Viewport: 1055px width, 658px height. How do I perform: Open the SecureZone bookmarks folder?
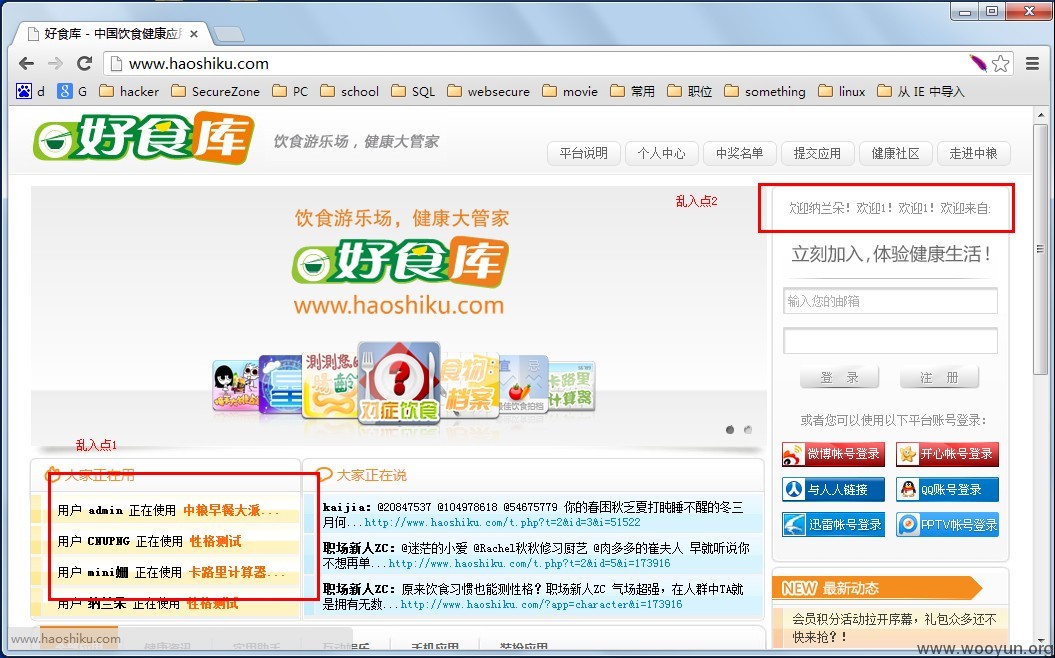click(x=215, y=91)
